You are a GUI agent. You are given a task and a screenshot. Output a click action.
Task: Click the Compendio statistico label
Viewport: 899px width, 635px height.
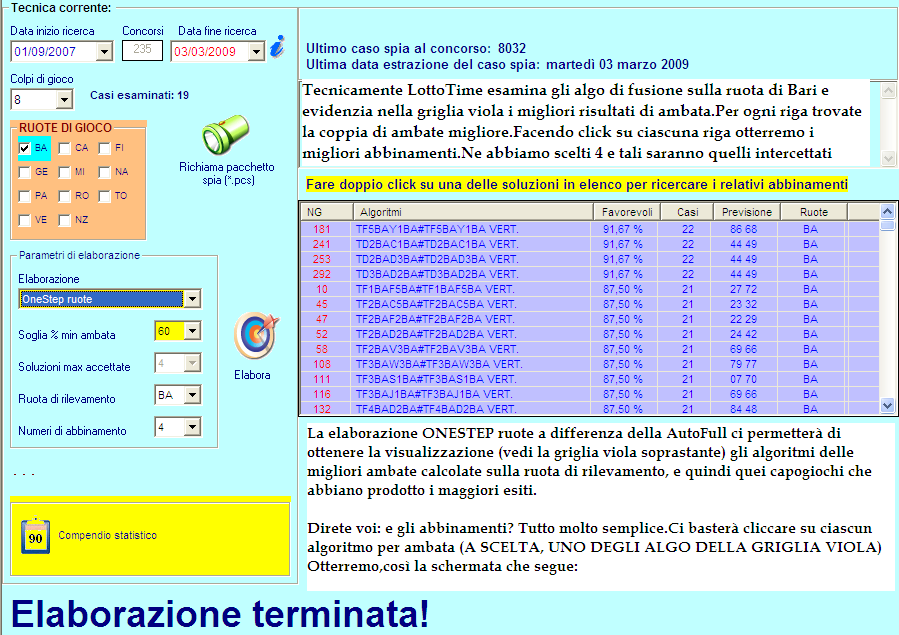(x=107, y=535)
